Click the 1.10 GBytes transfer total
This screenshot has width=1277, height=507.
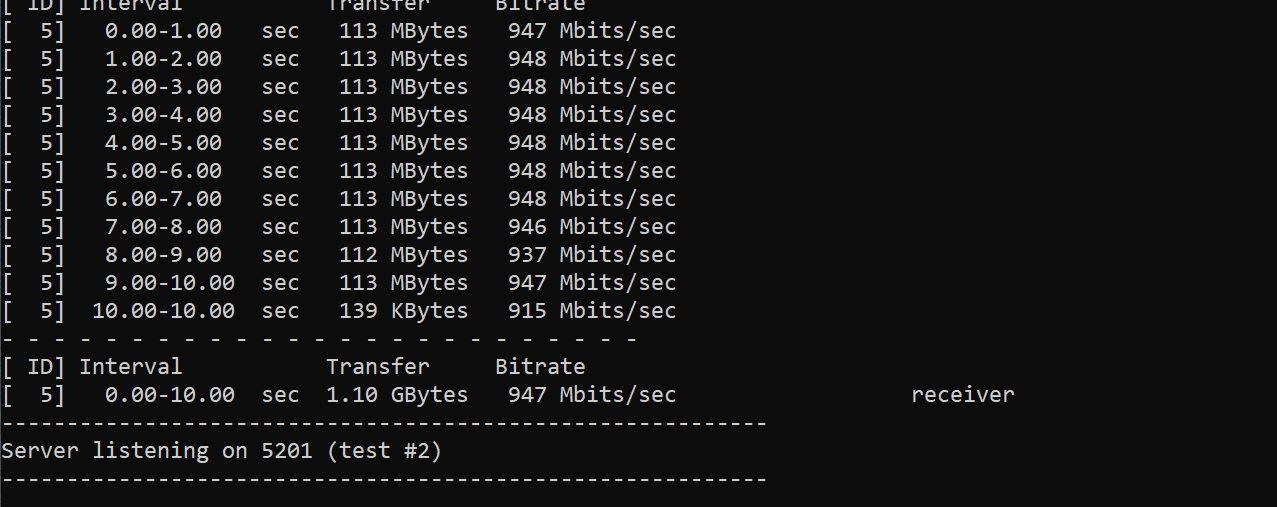[397, 394]
